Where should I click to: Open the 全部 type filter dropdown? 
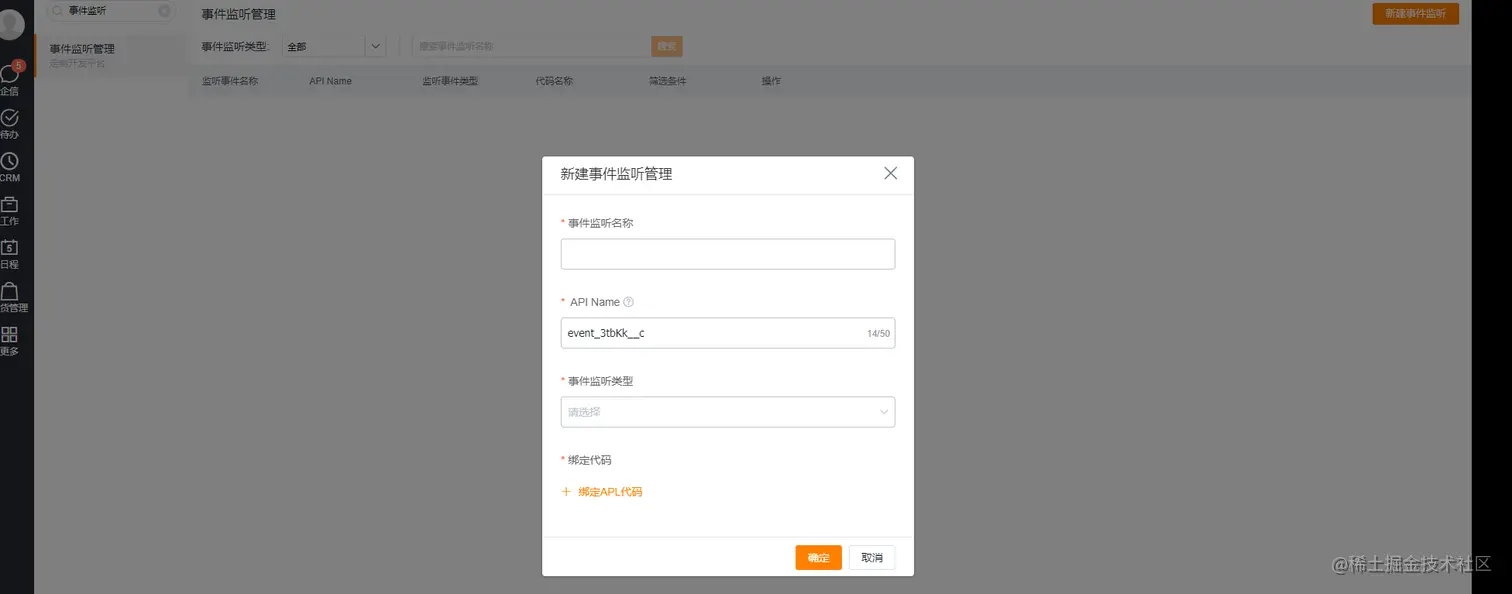click(334, 46)
